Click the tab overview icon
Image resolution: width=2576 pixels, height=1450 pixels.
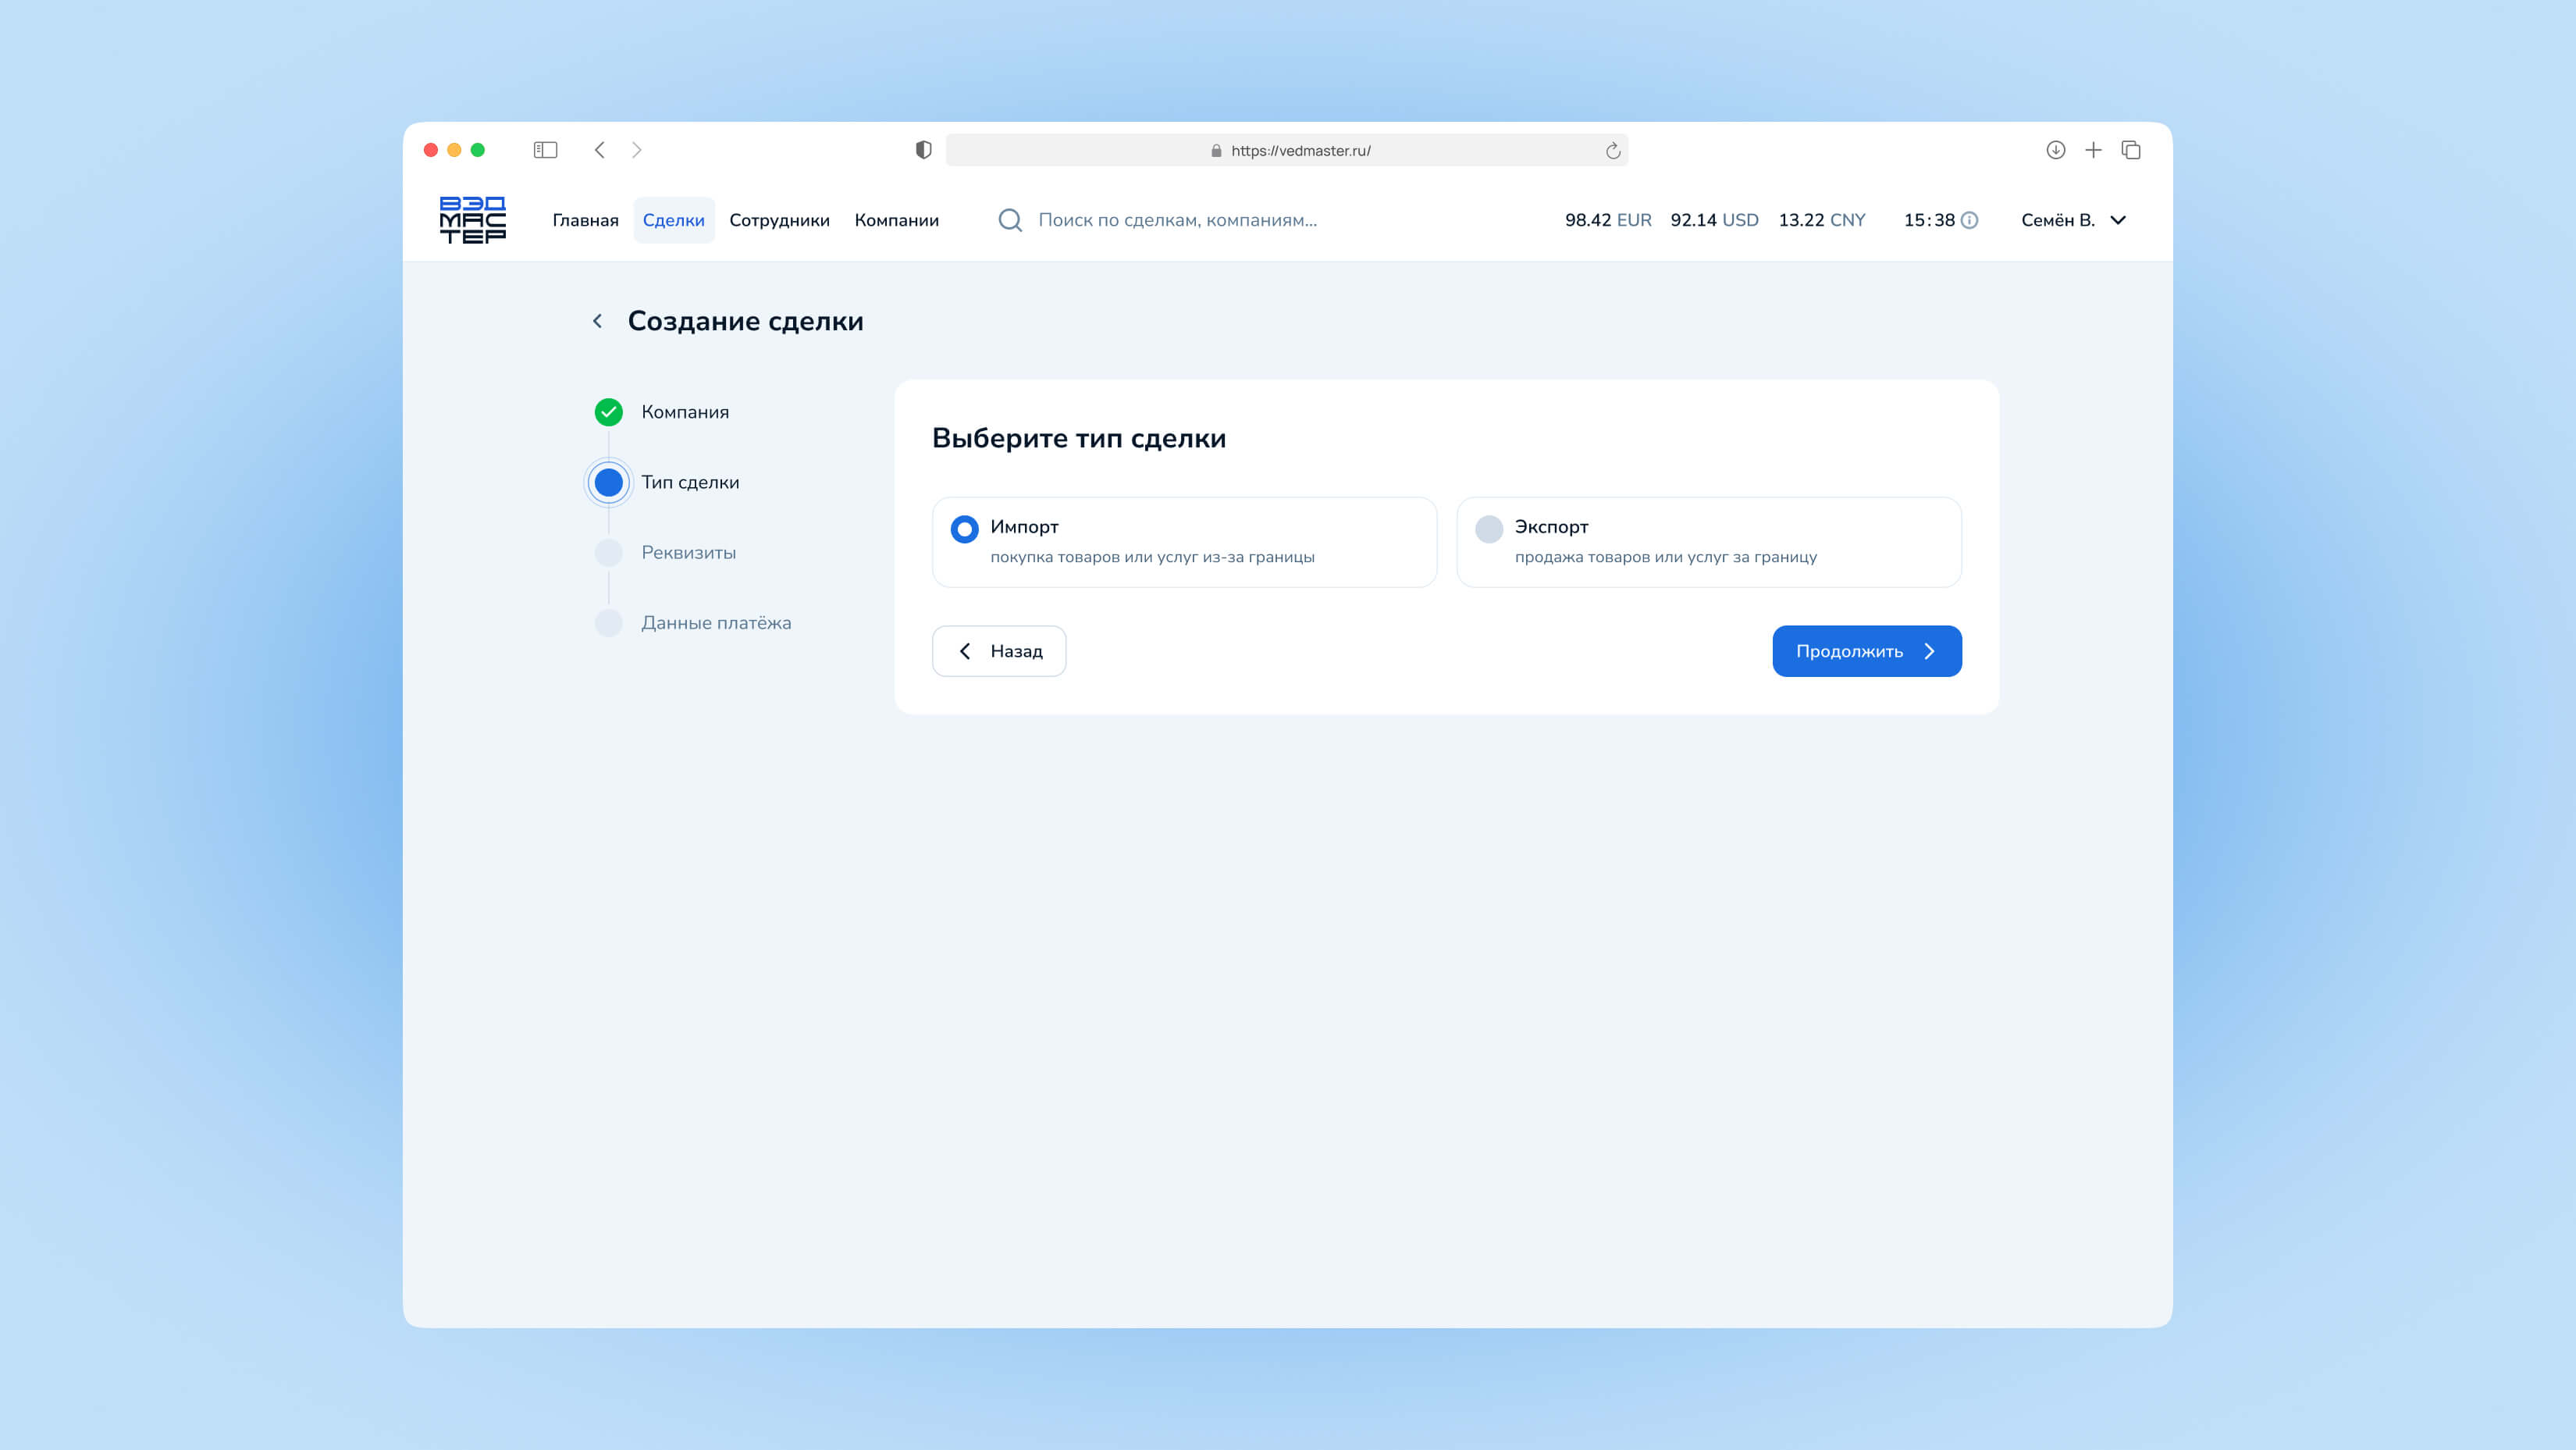(2131, 150)
